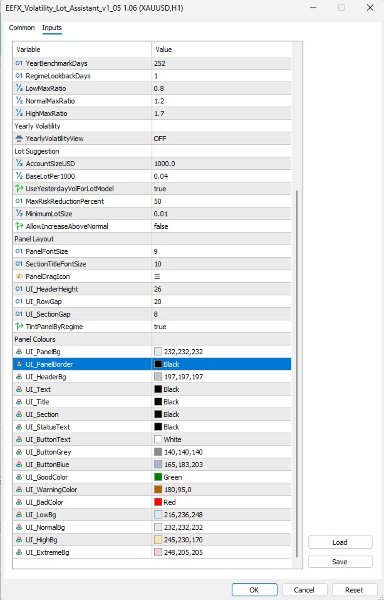Click the UI_LowBg light blue swatch
Viewport: 384px width, 600px height.
click(x=158, y=515)
